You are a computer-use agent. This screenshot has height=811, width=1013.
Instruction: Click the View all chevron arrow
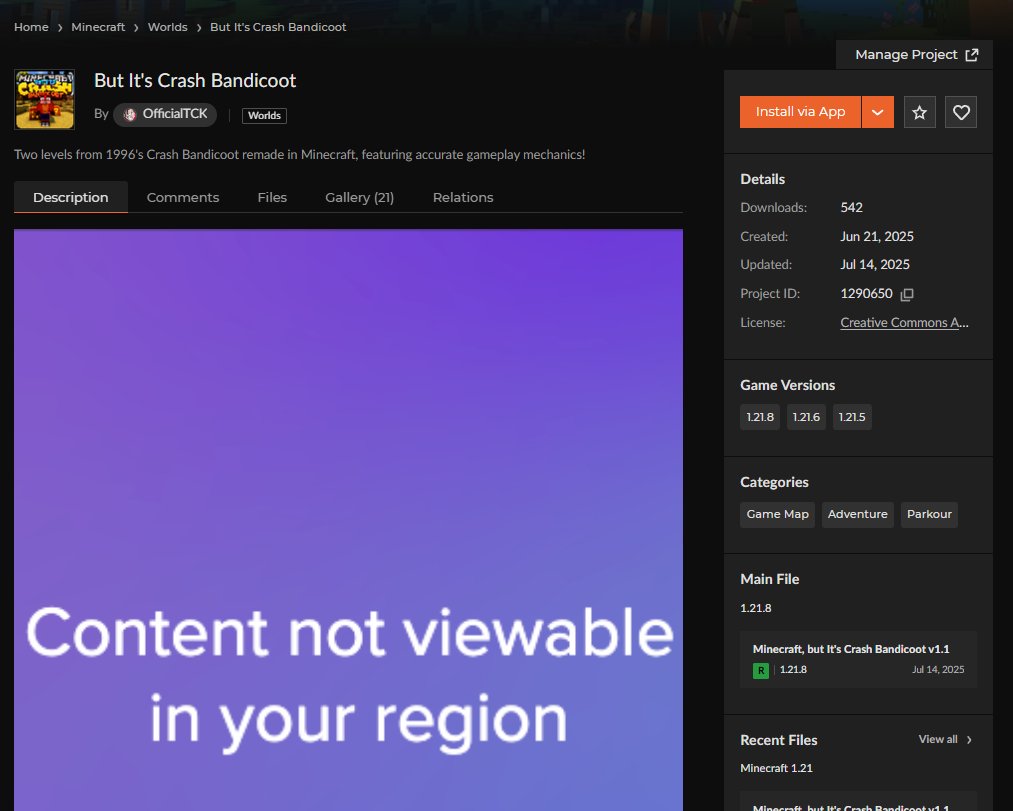(x=969, y=739)
